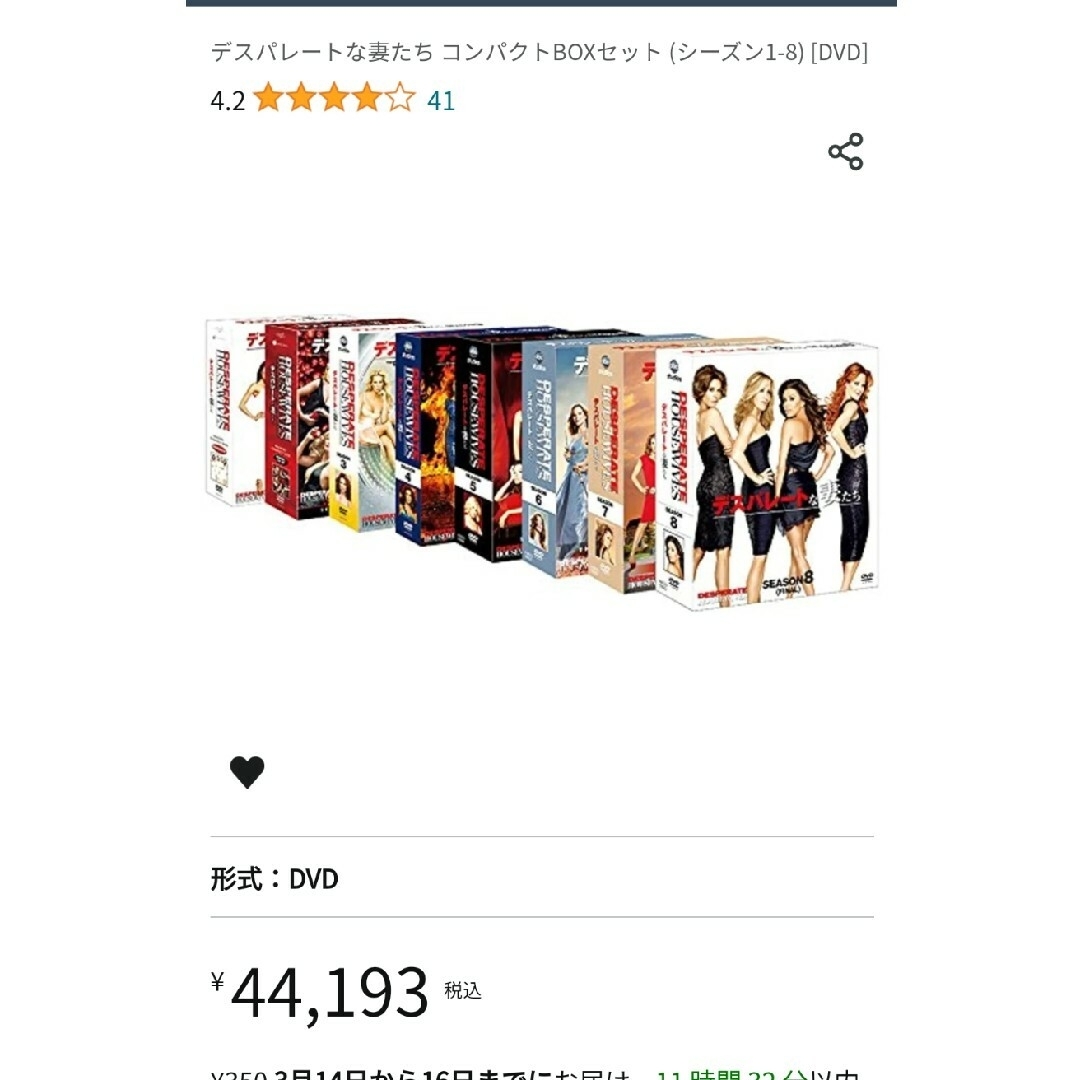Click the third orange rating star

334,98
